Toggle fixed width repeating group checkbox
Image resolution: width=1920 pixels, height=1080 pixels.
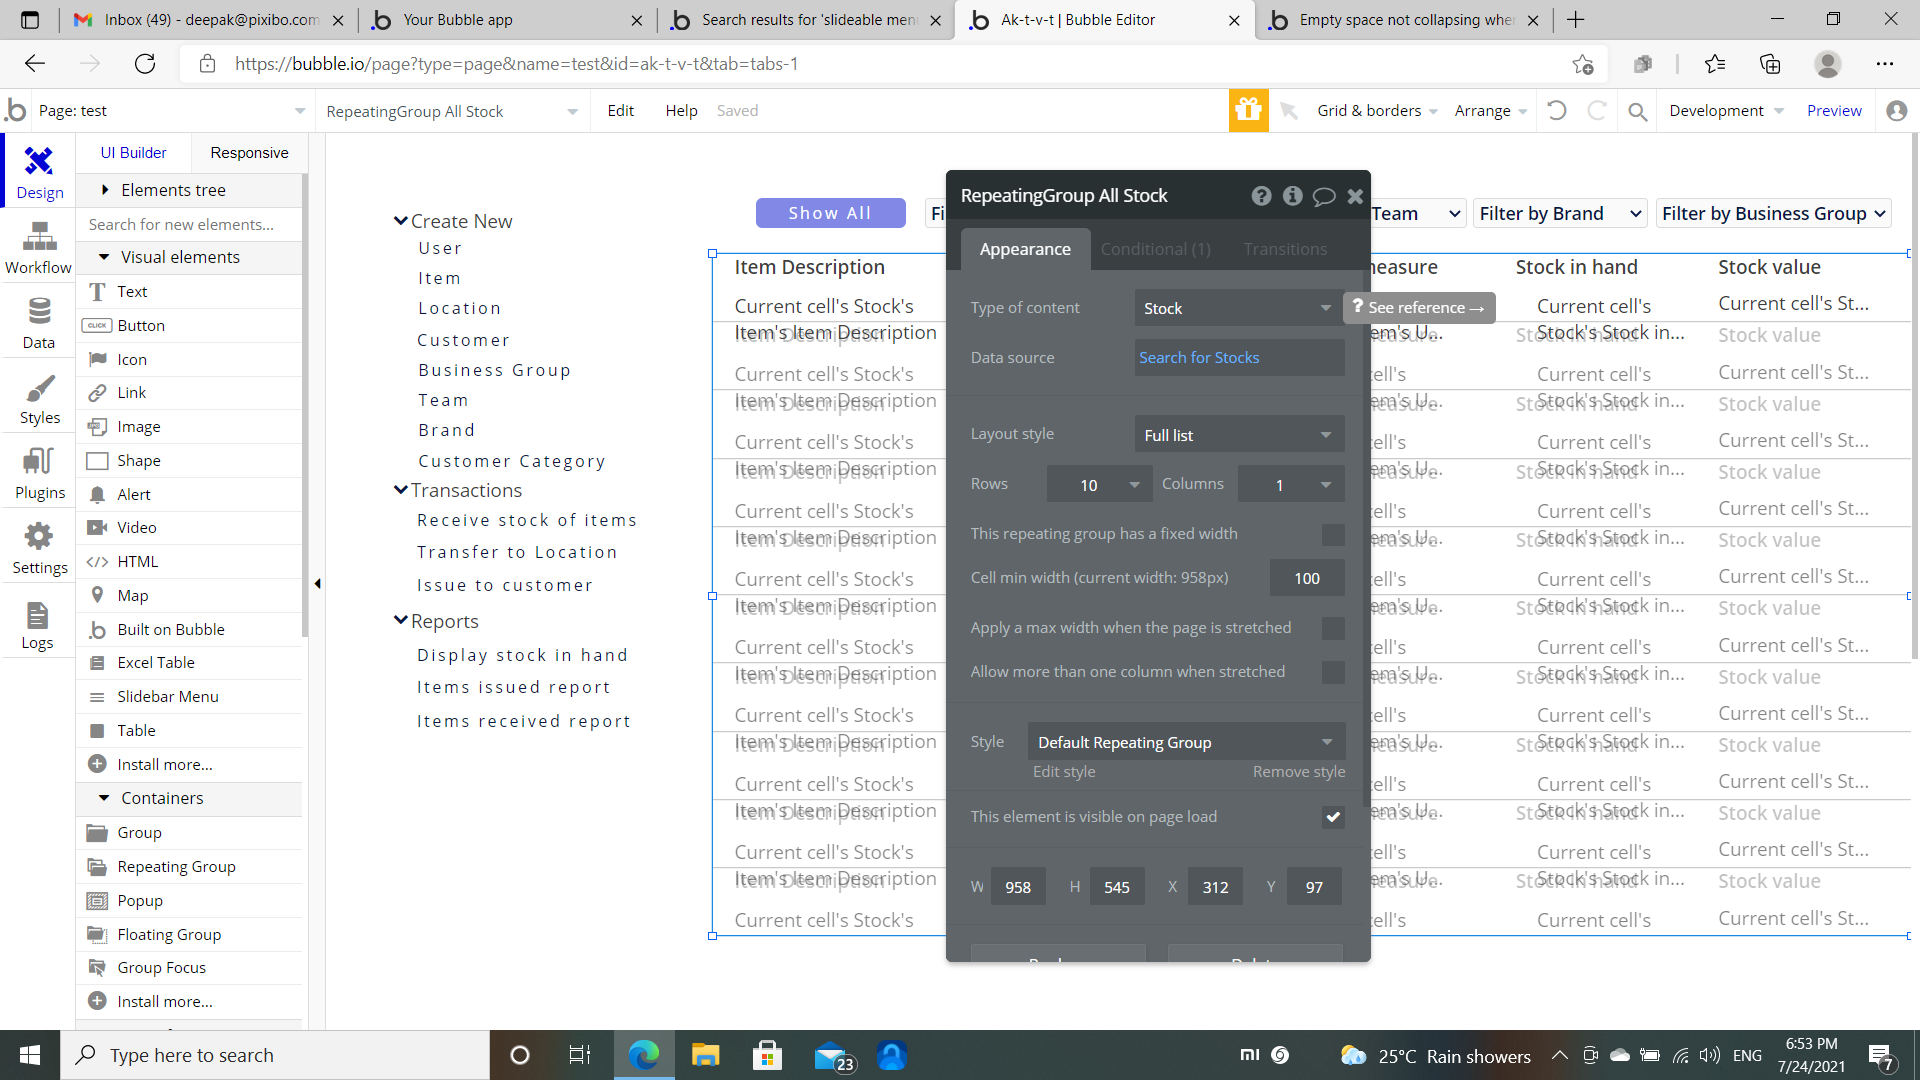tap(1332, 534)
